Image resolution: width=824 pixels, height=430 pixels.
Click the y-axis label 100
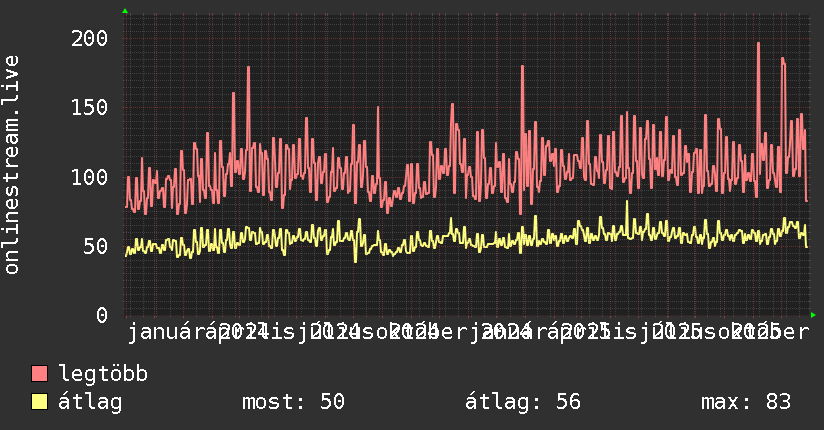click(x=89, y=177)
